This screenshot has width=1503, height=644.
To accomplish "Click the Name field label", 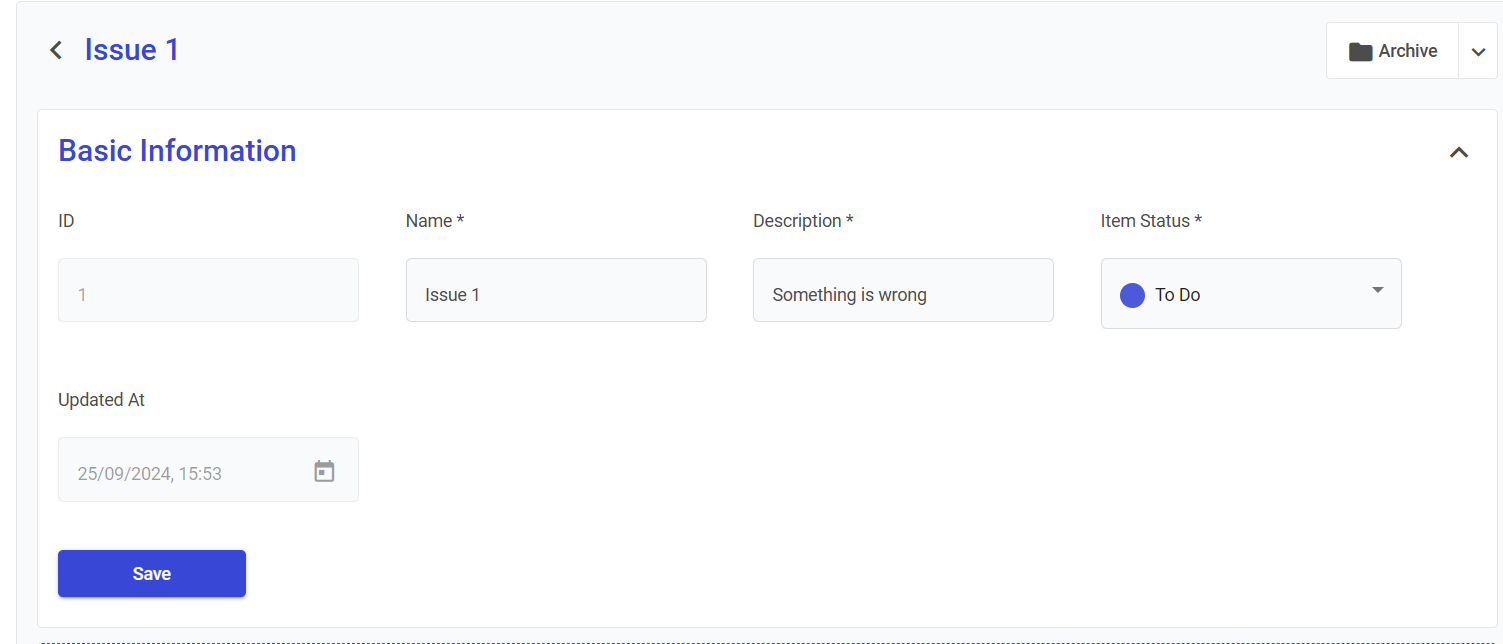I will 434,221.
